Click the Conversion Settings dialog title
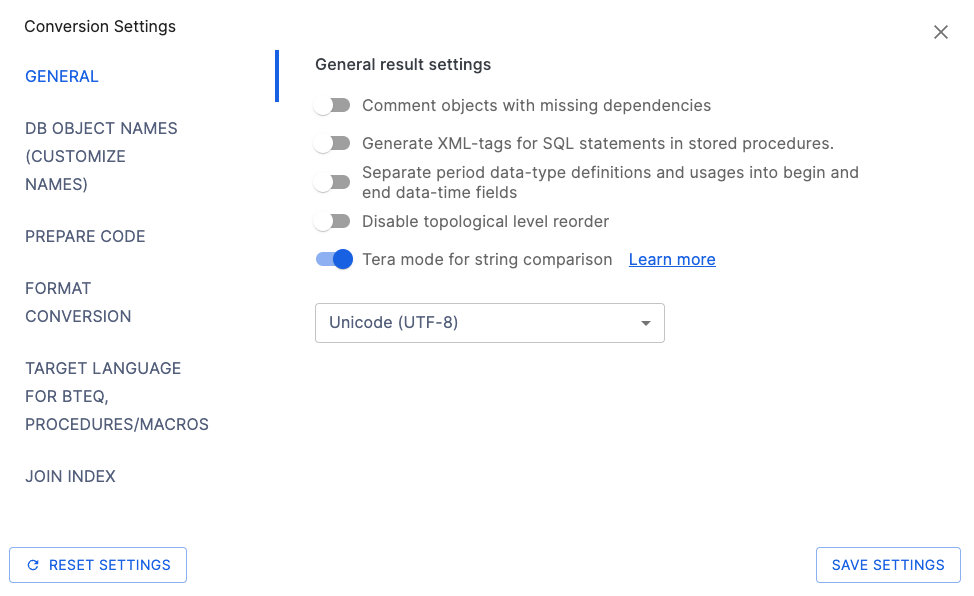This screenshot has height=596, width=974. pos(100,27)
